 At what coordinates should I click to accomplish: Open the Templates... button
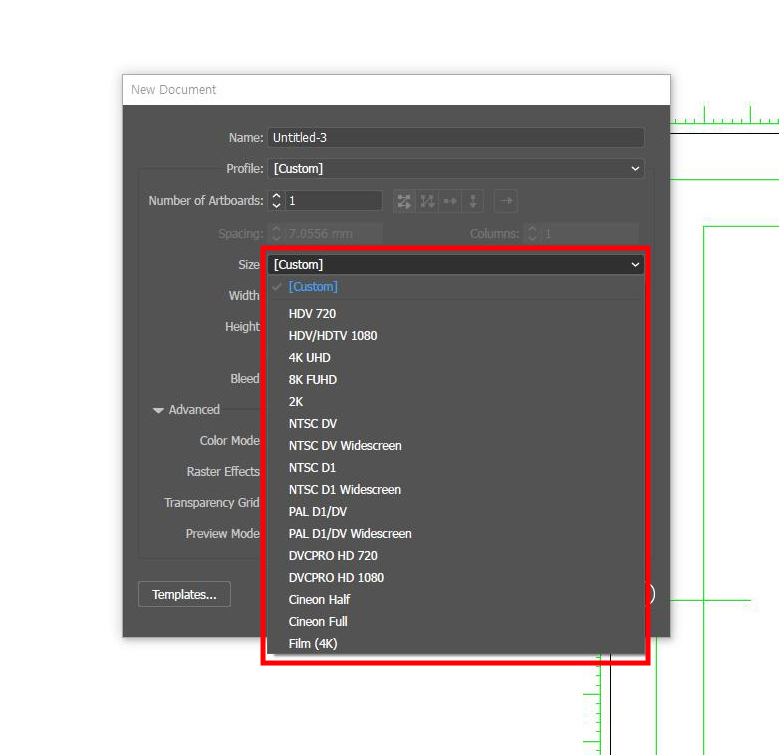(184, 594)
